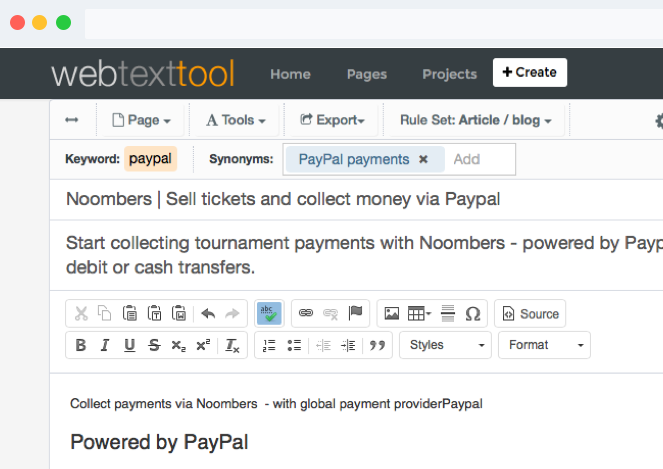Insert a link with the chain icon

306,313
